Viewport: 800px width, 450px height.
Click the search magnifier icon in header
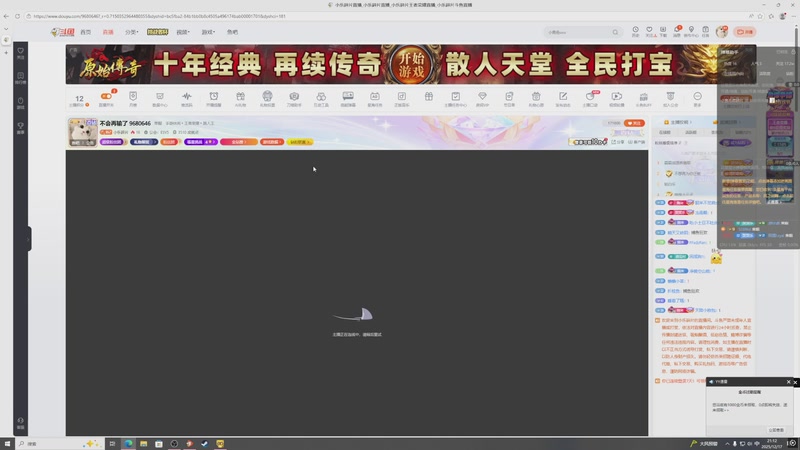click(615, 32)
